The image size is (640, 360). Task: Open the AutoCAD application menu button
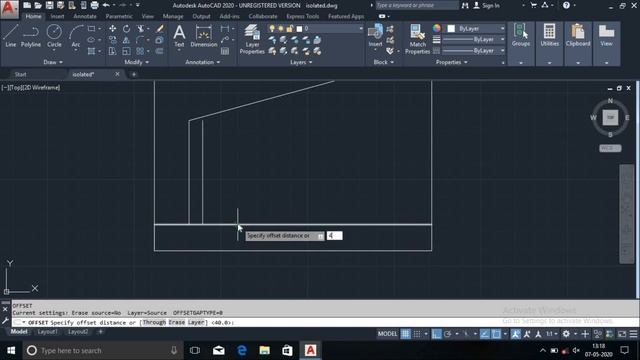[x=9, y=9]
